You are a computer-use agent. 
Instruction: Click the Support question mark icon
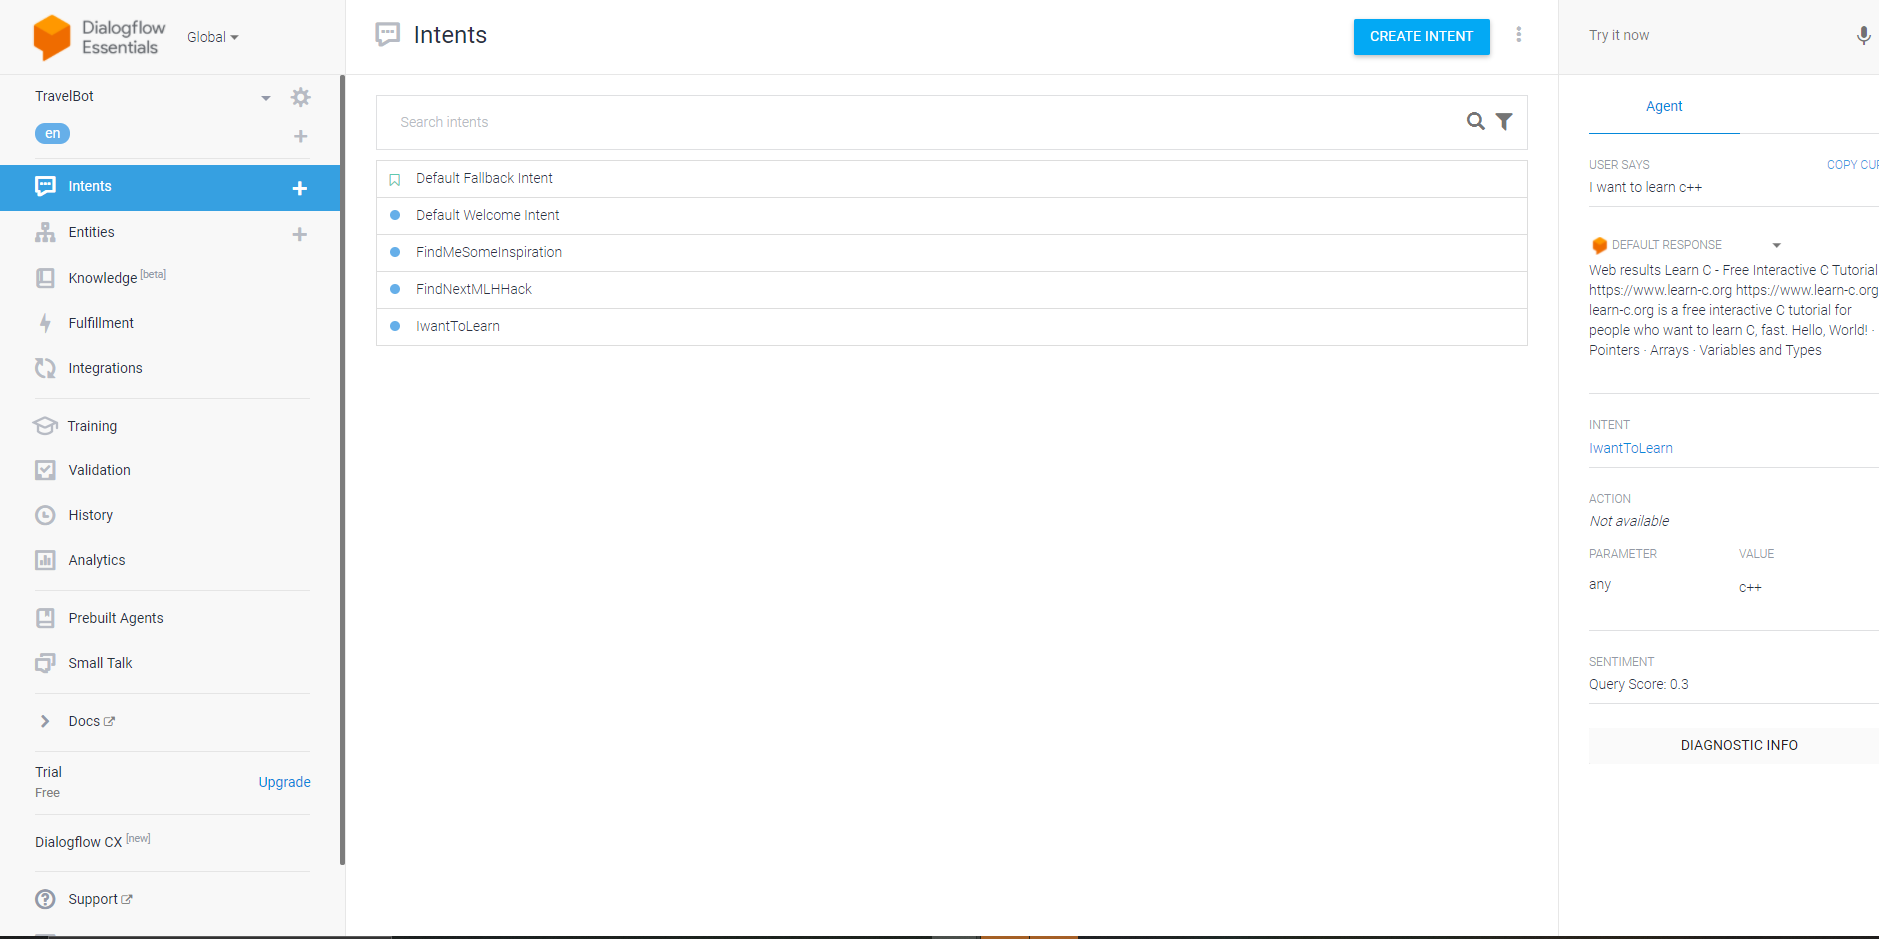[x=45, y=899]
